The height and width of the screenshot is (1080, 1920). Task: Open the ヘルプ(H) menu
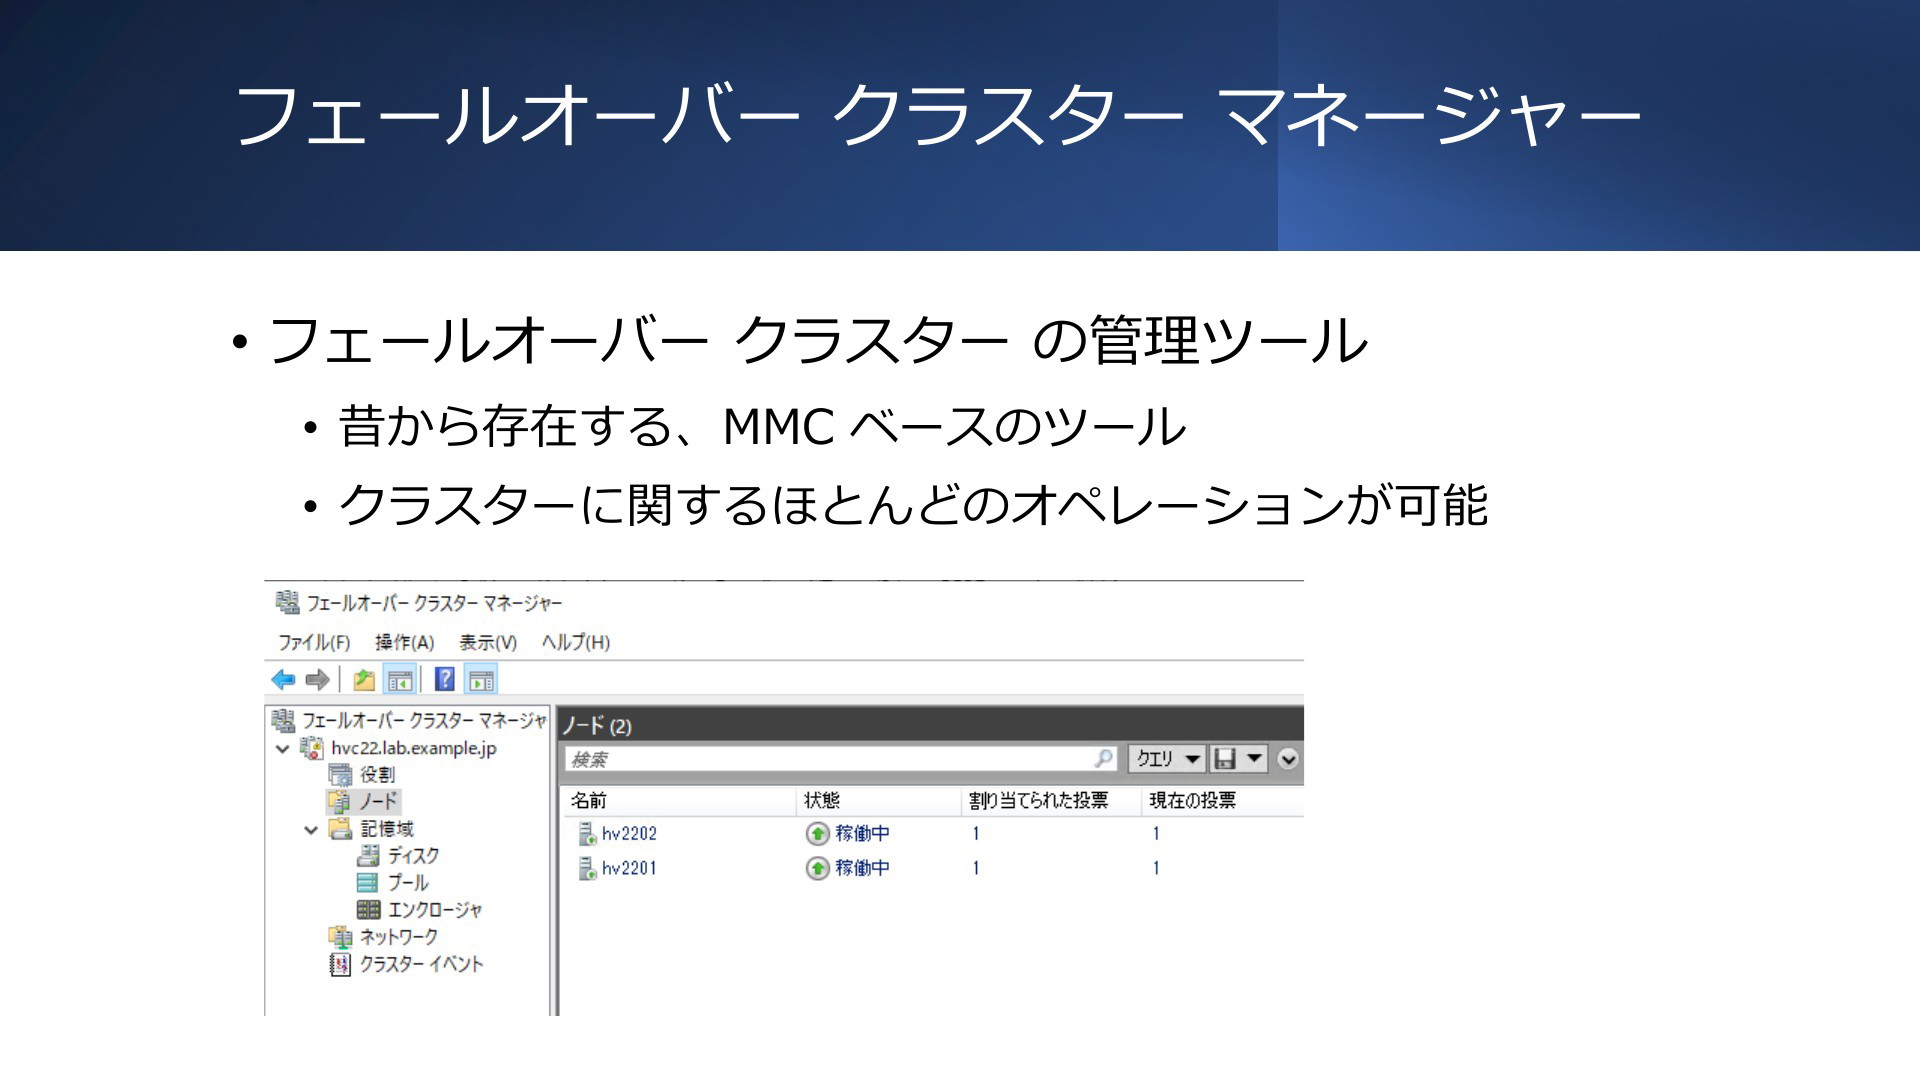[576, 642]
